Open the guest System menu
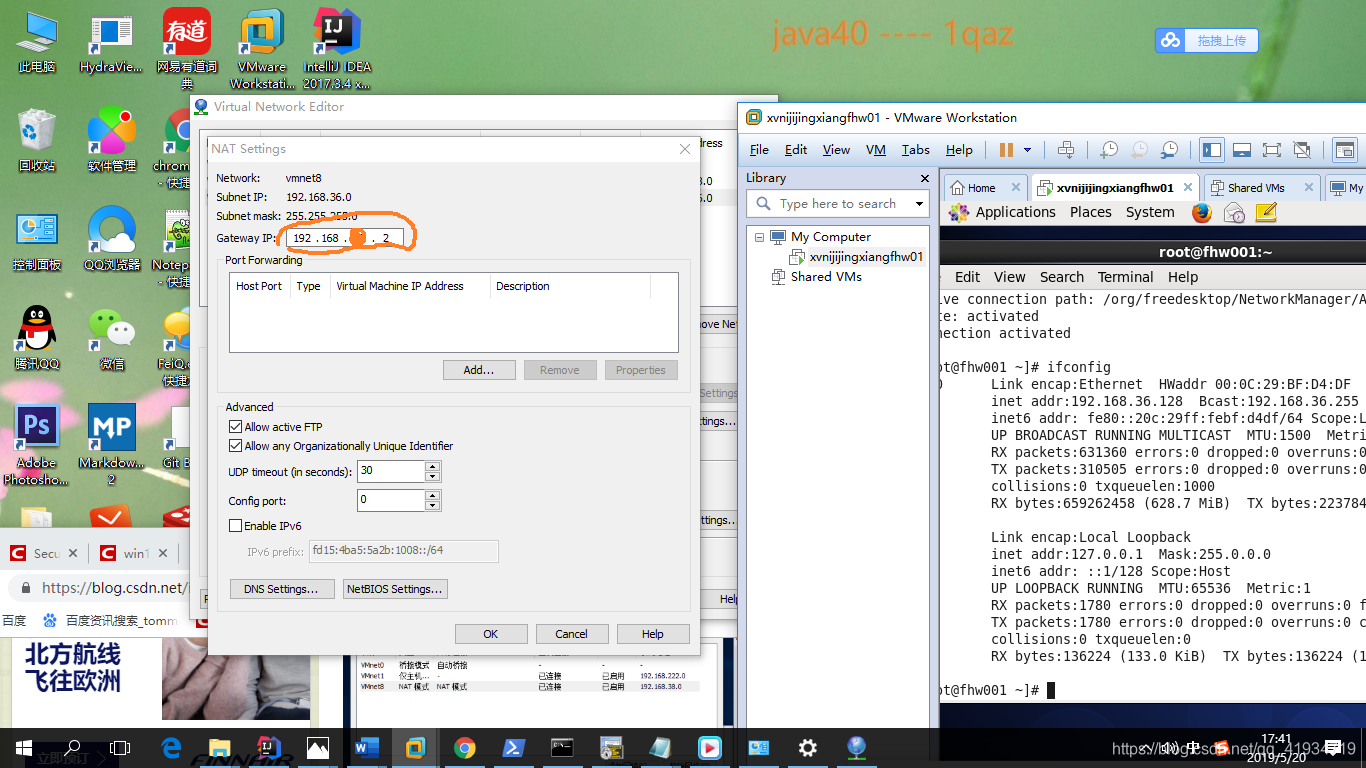 (x=1150, y=212)
